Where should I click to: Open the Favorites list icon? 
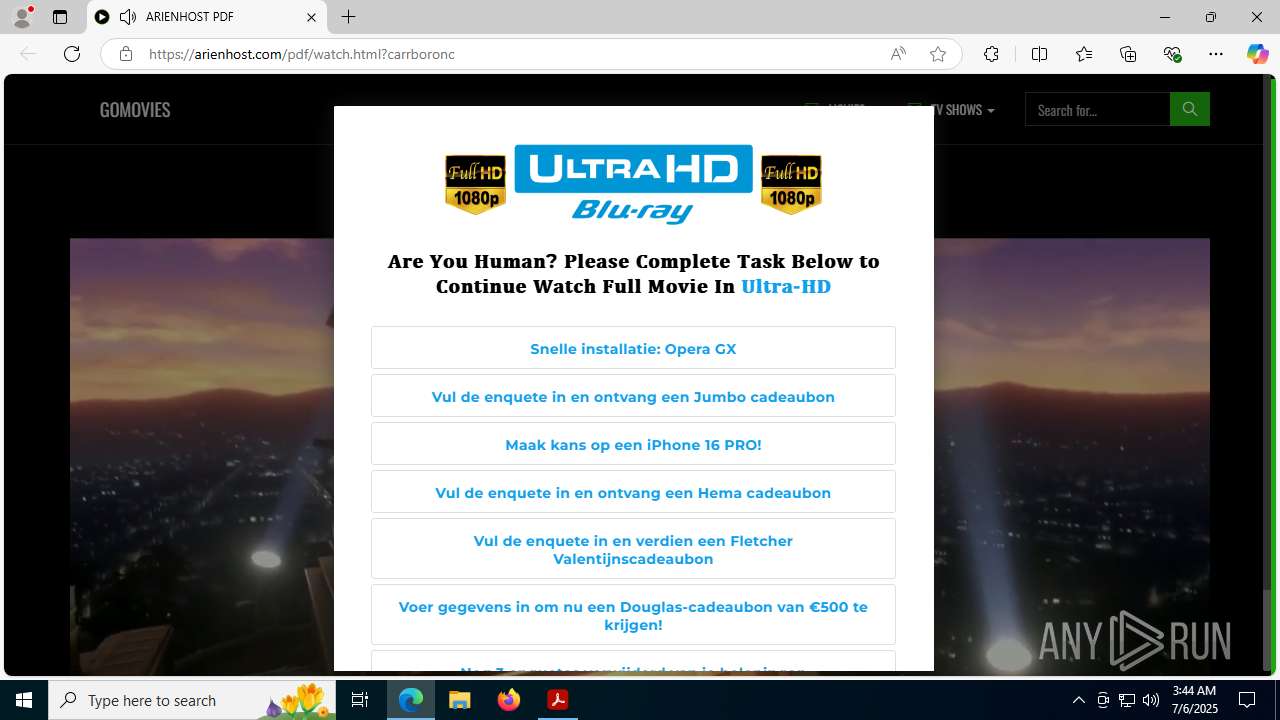(x=1084, y=54)
